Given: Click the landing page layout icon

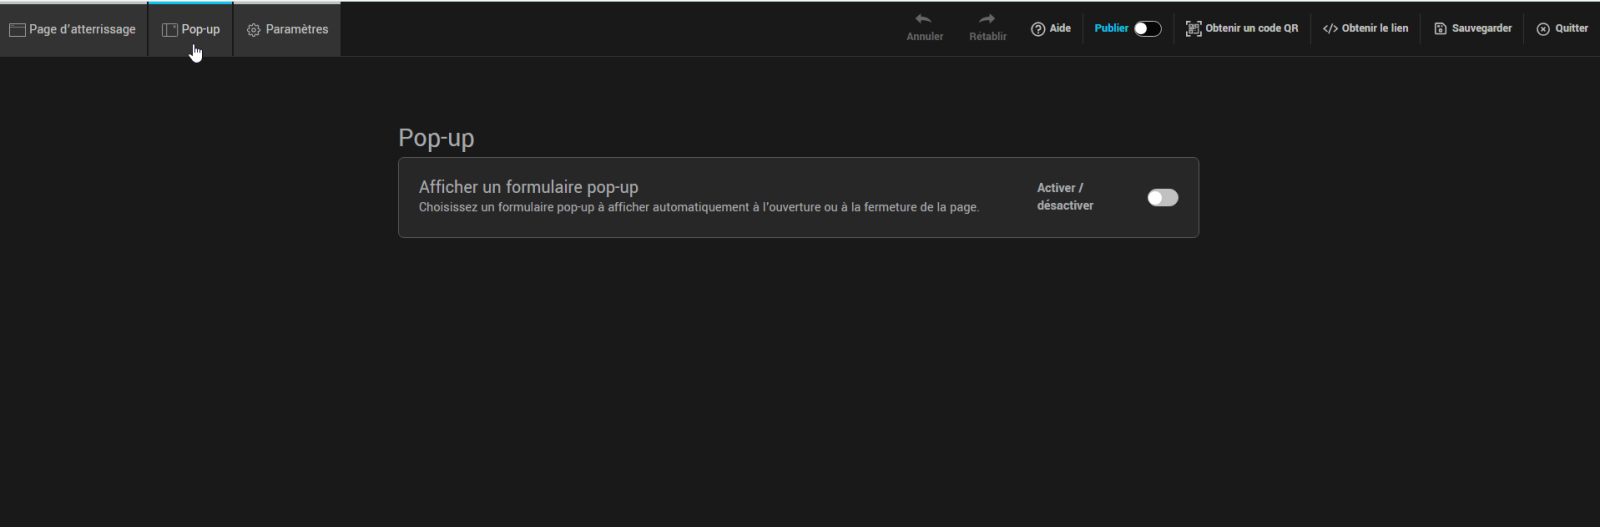Looking at the screenshot, I should (x=17, y=30).
